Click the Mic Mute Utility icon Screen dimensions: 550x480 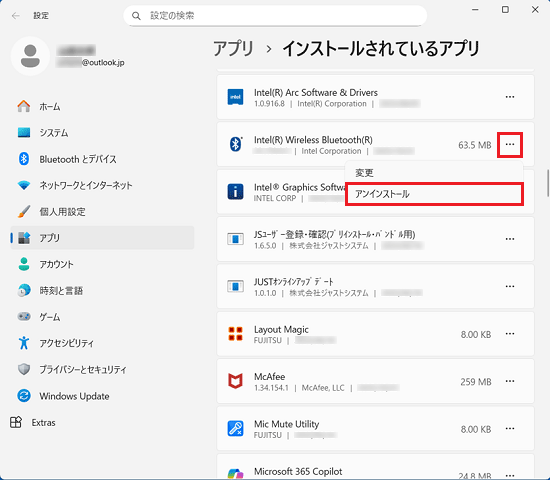[235, 428]
